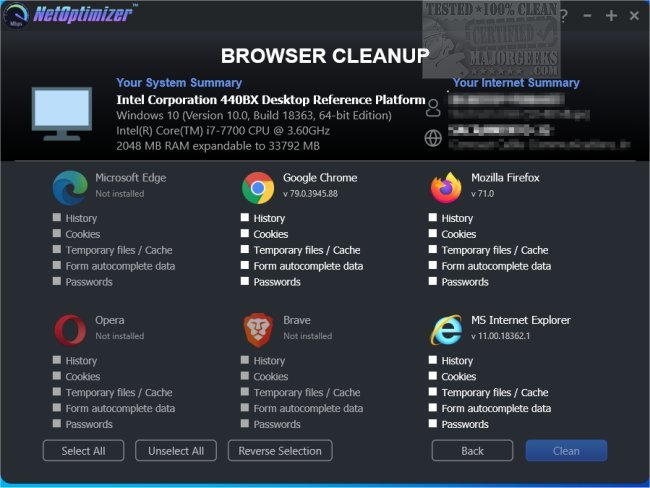Click the 2048 MB RAM line

tap(218, 146)
